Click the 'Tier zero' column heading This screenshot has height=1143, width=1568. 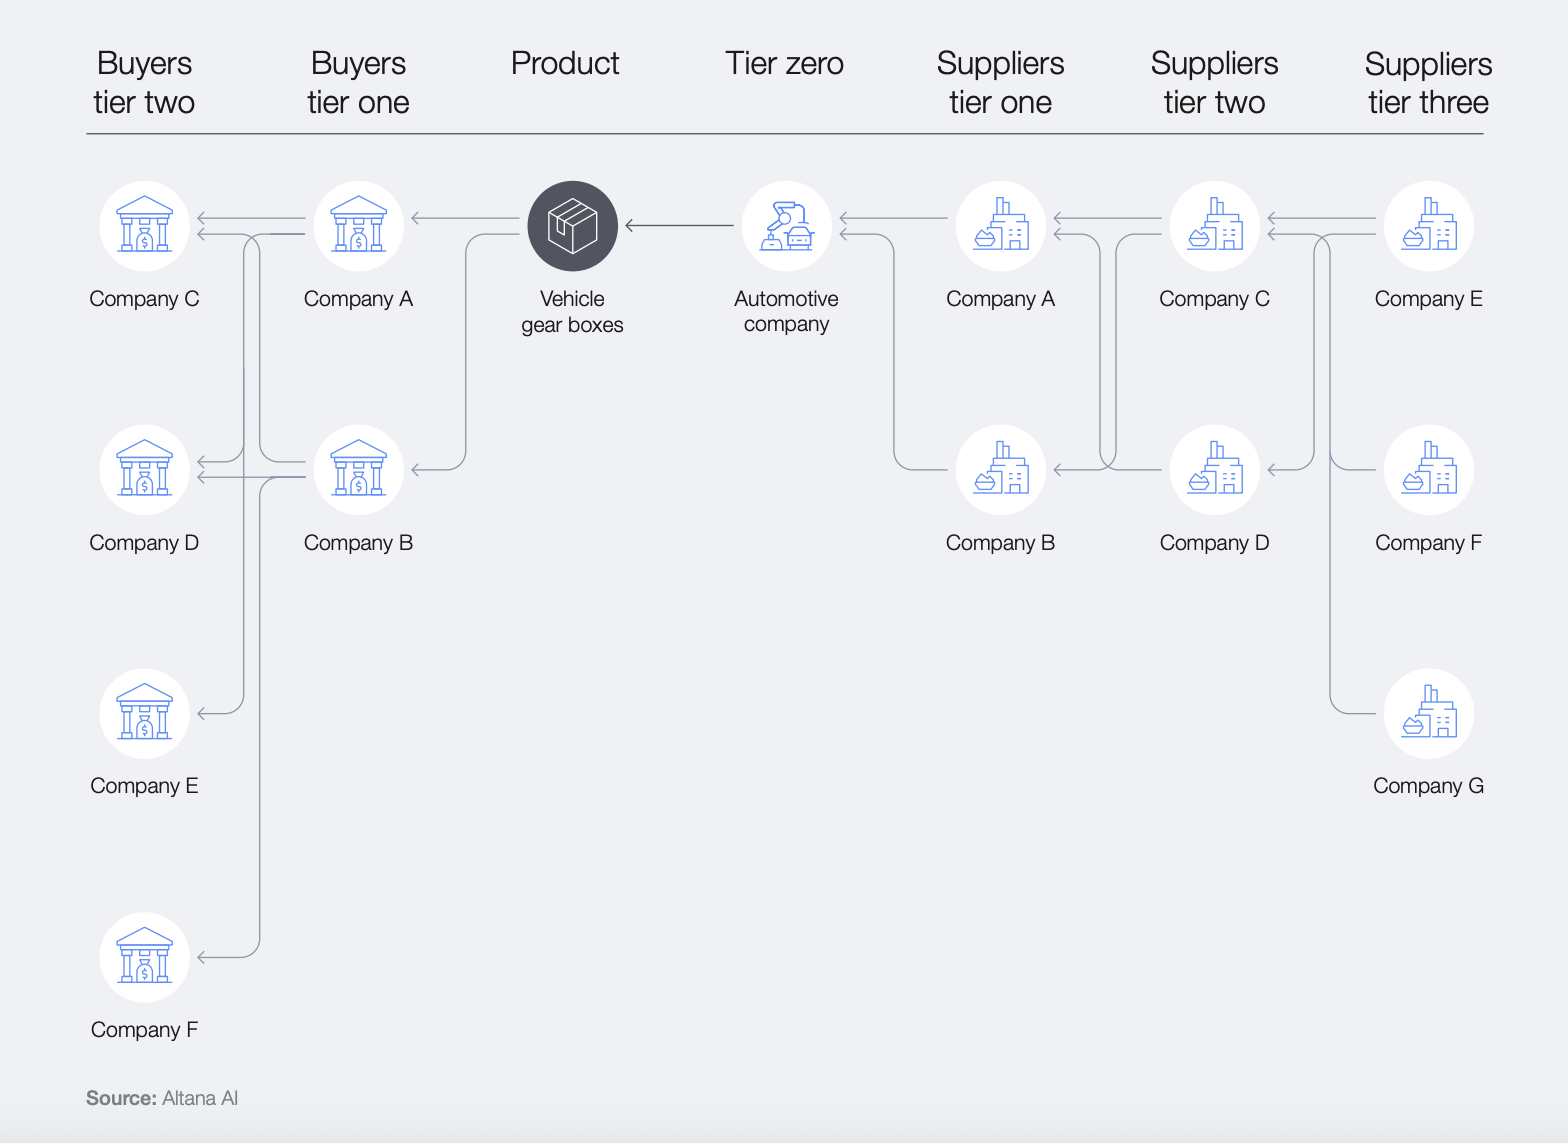(784, 63)
